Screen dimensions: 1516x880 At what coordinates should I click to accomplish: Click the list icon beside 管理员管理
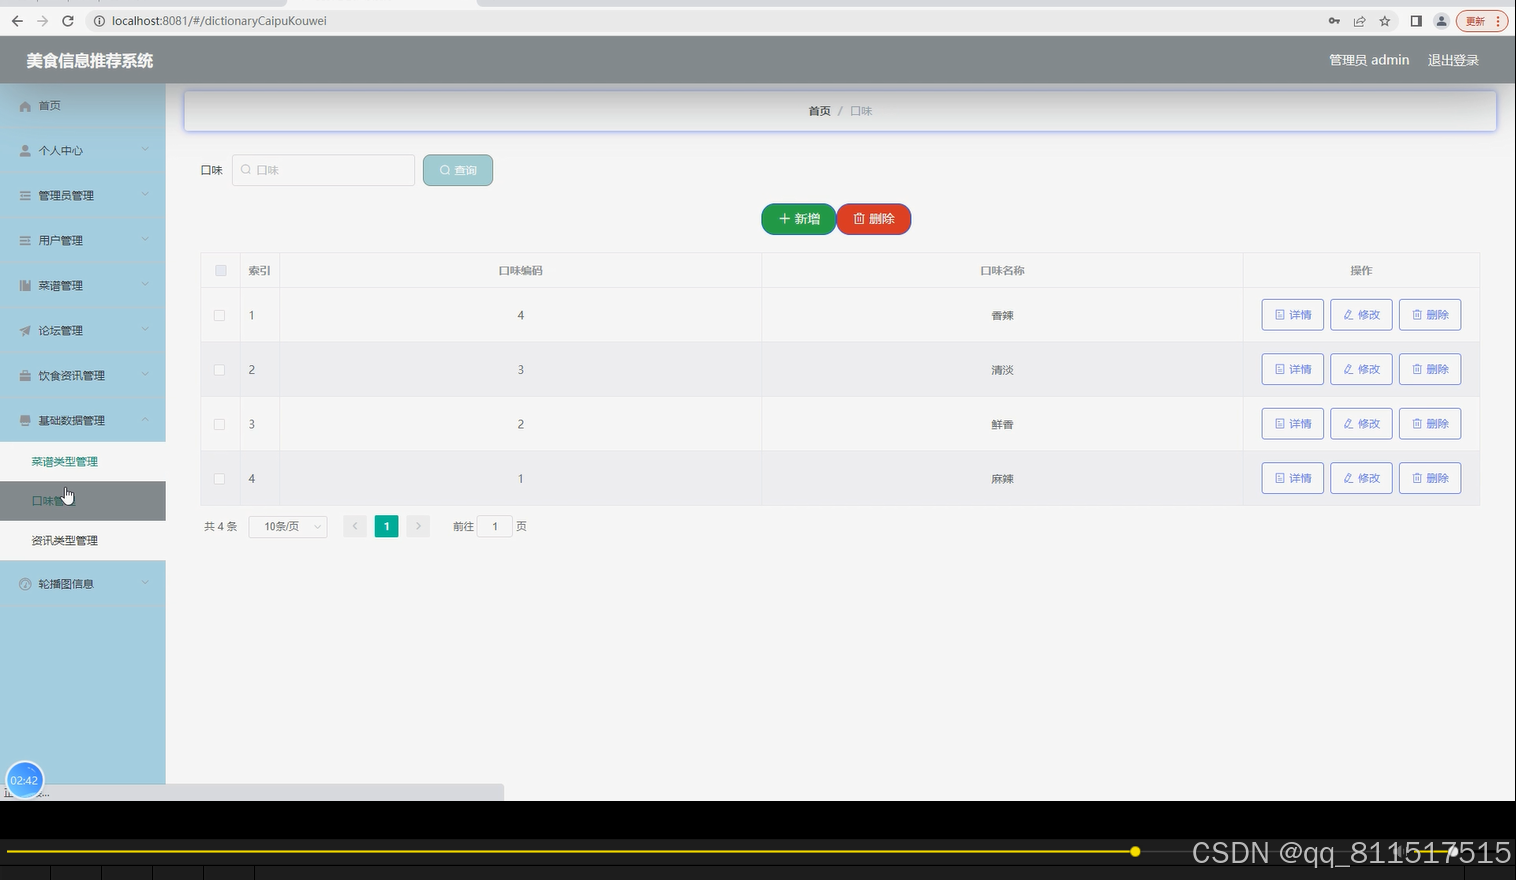26,196
